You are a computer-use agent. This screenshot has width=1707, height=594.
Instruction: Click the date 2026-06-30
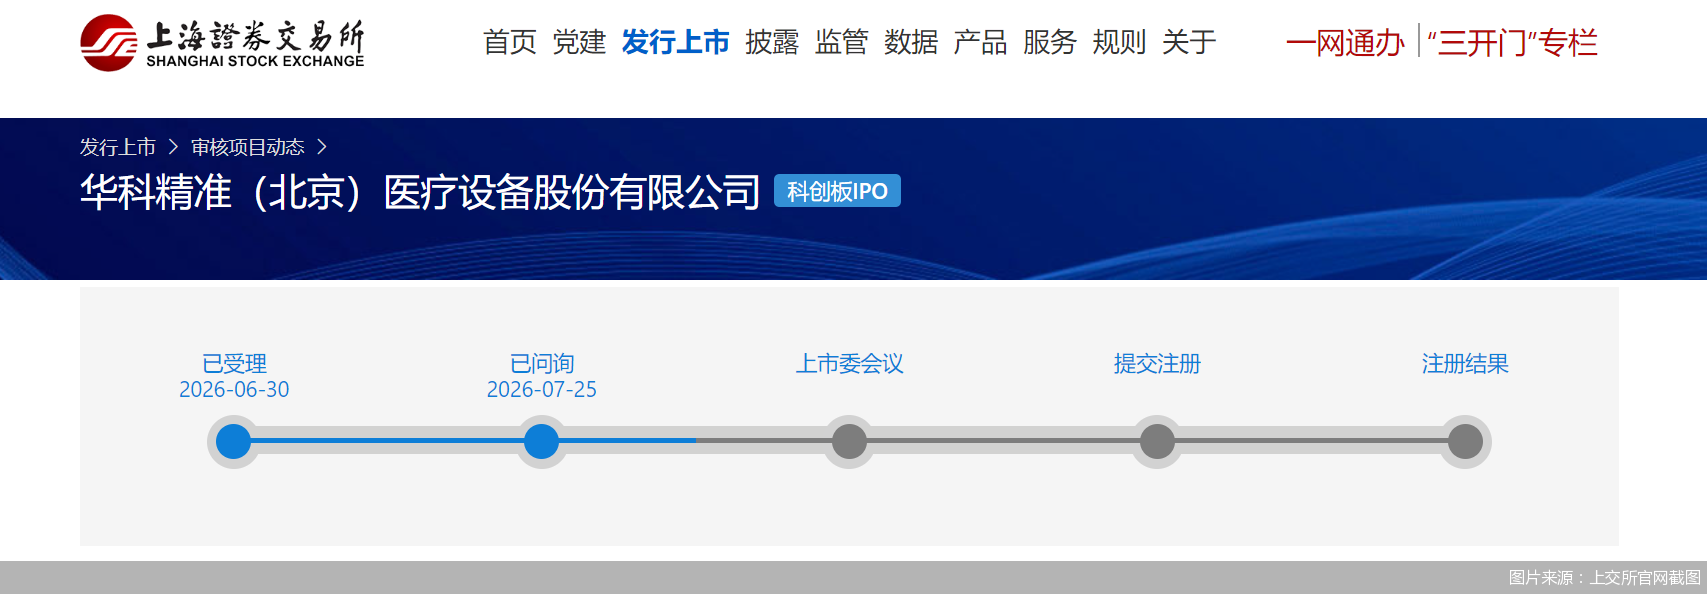[x=234, y=389]
